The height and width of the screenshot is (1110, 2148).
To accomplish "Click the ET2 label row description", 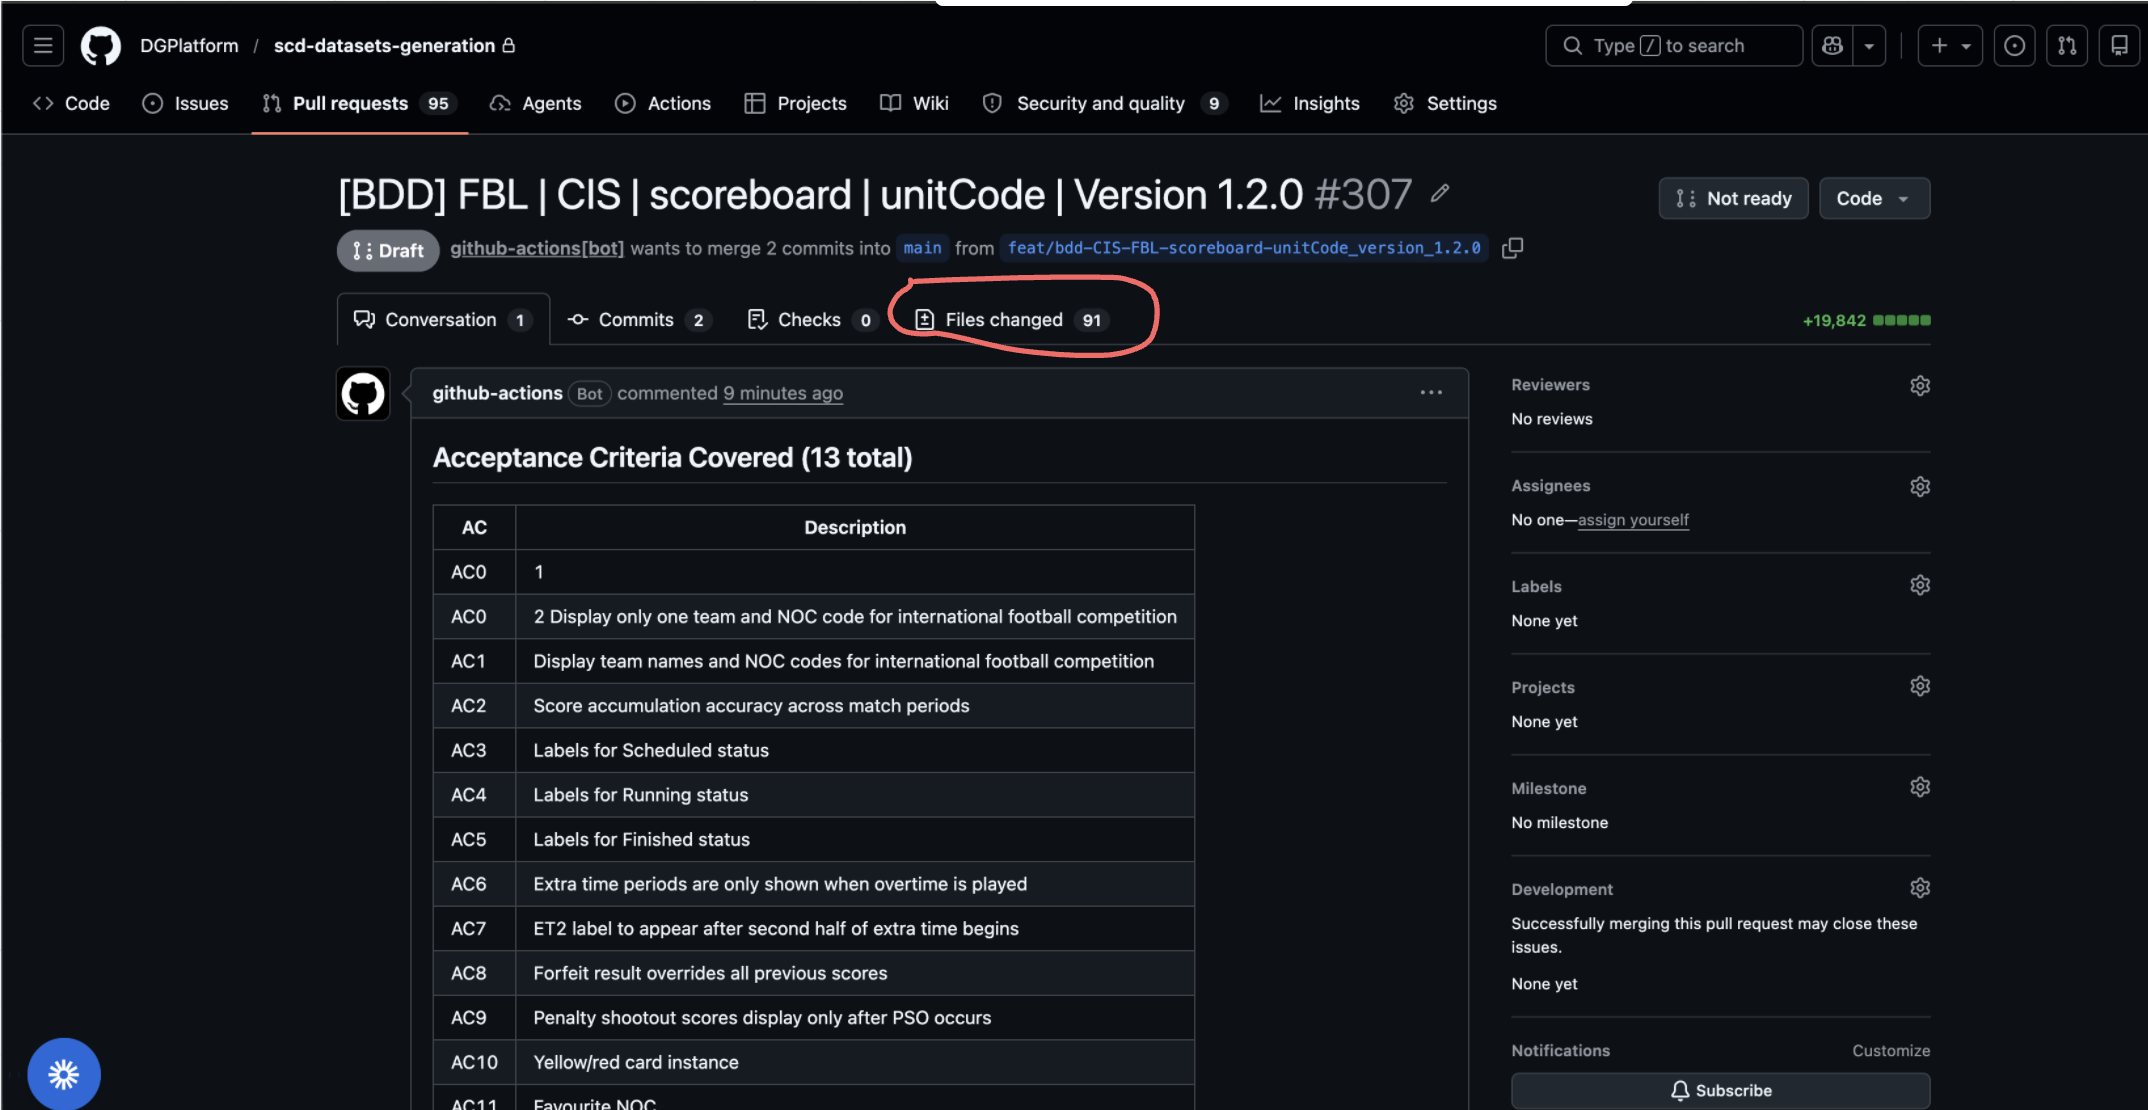I will click(x=776, y=929).
